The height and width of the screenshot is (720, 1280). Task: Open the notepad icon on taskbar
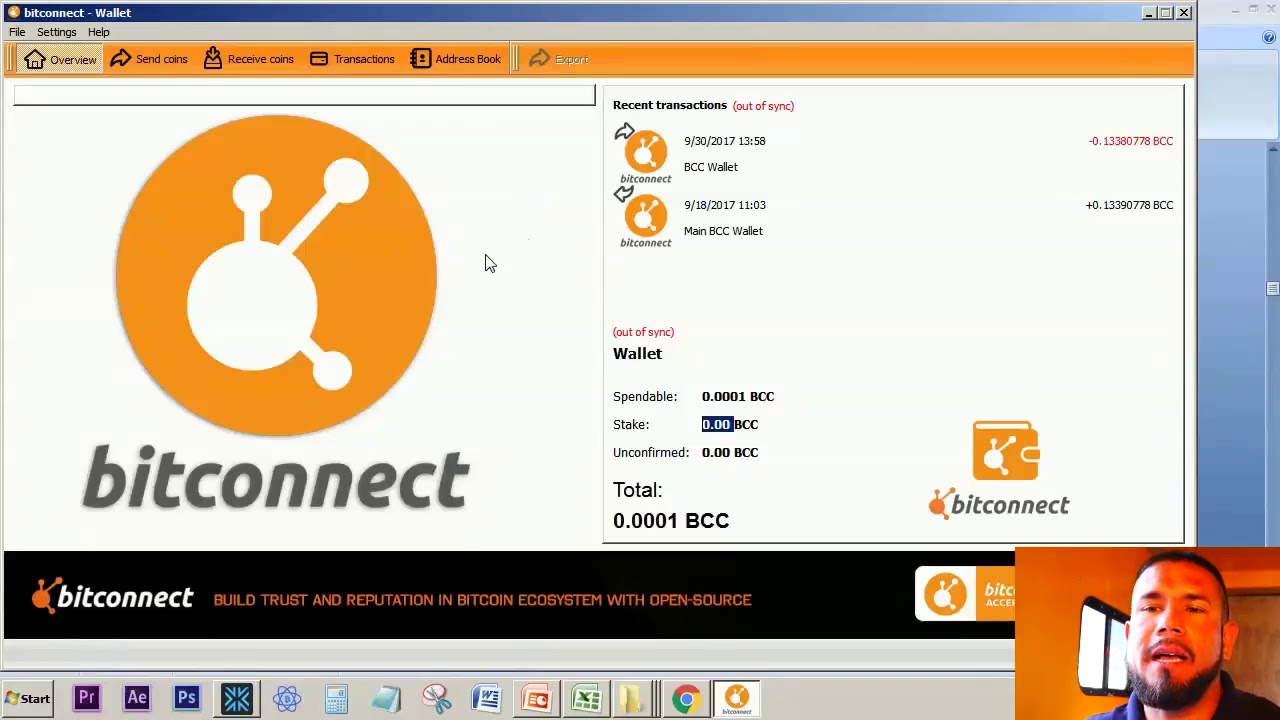tap(387, 698)
